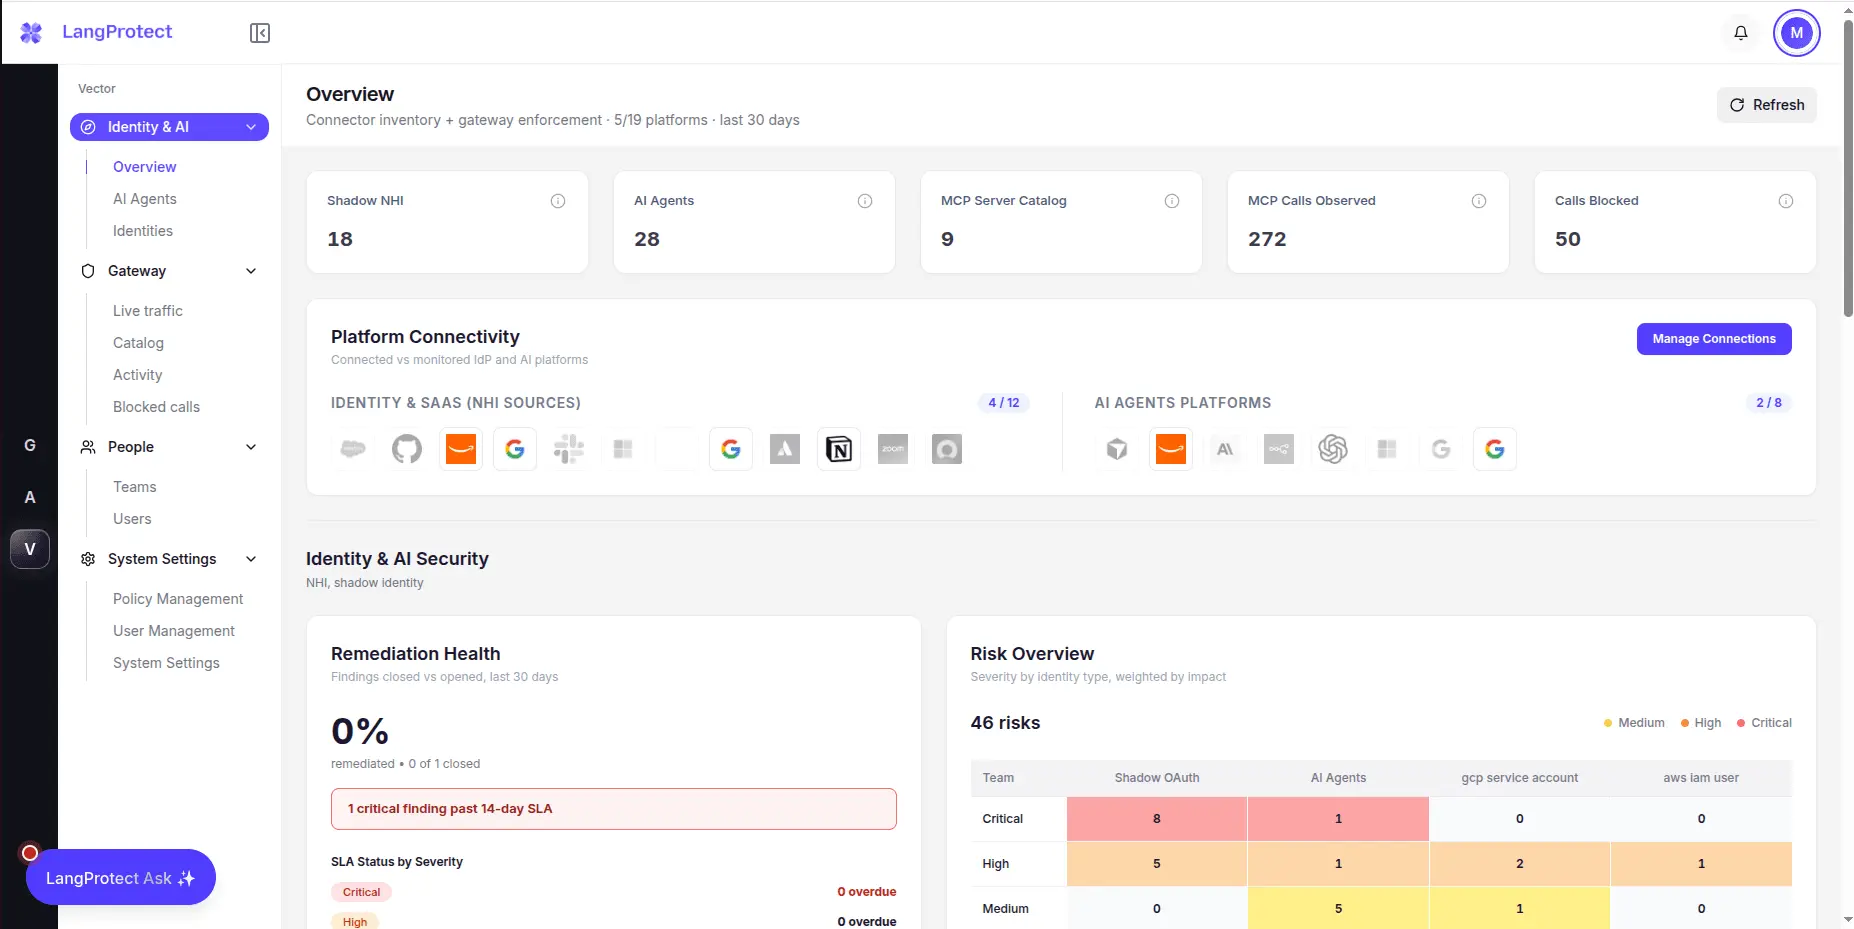Show info for MCP Server Catalog card

[x=1172, y=201]
